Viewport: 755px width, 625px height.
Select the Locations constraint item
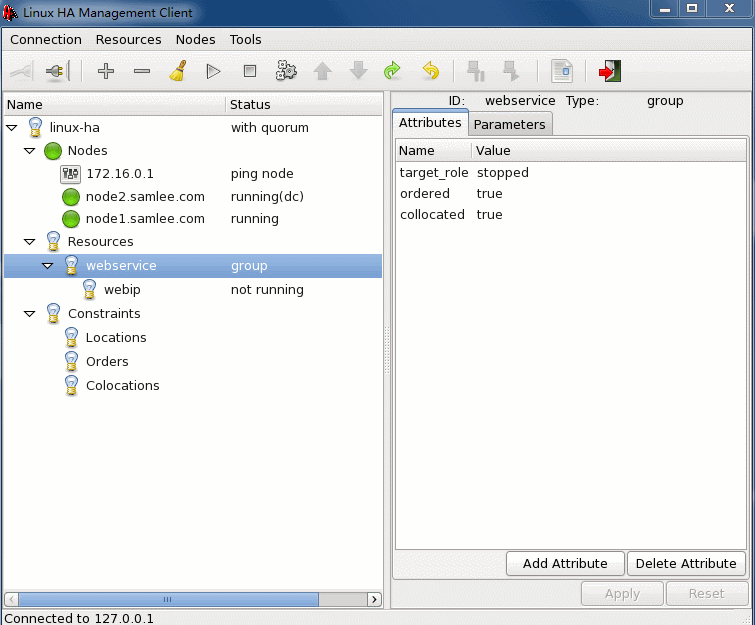(116, 338)
